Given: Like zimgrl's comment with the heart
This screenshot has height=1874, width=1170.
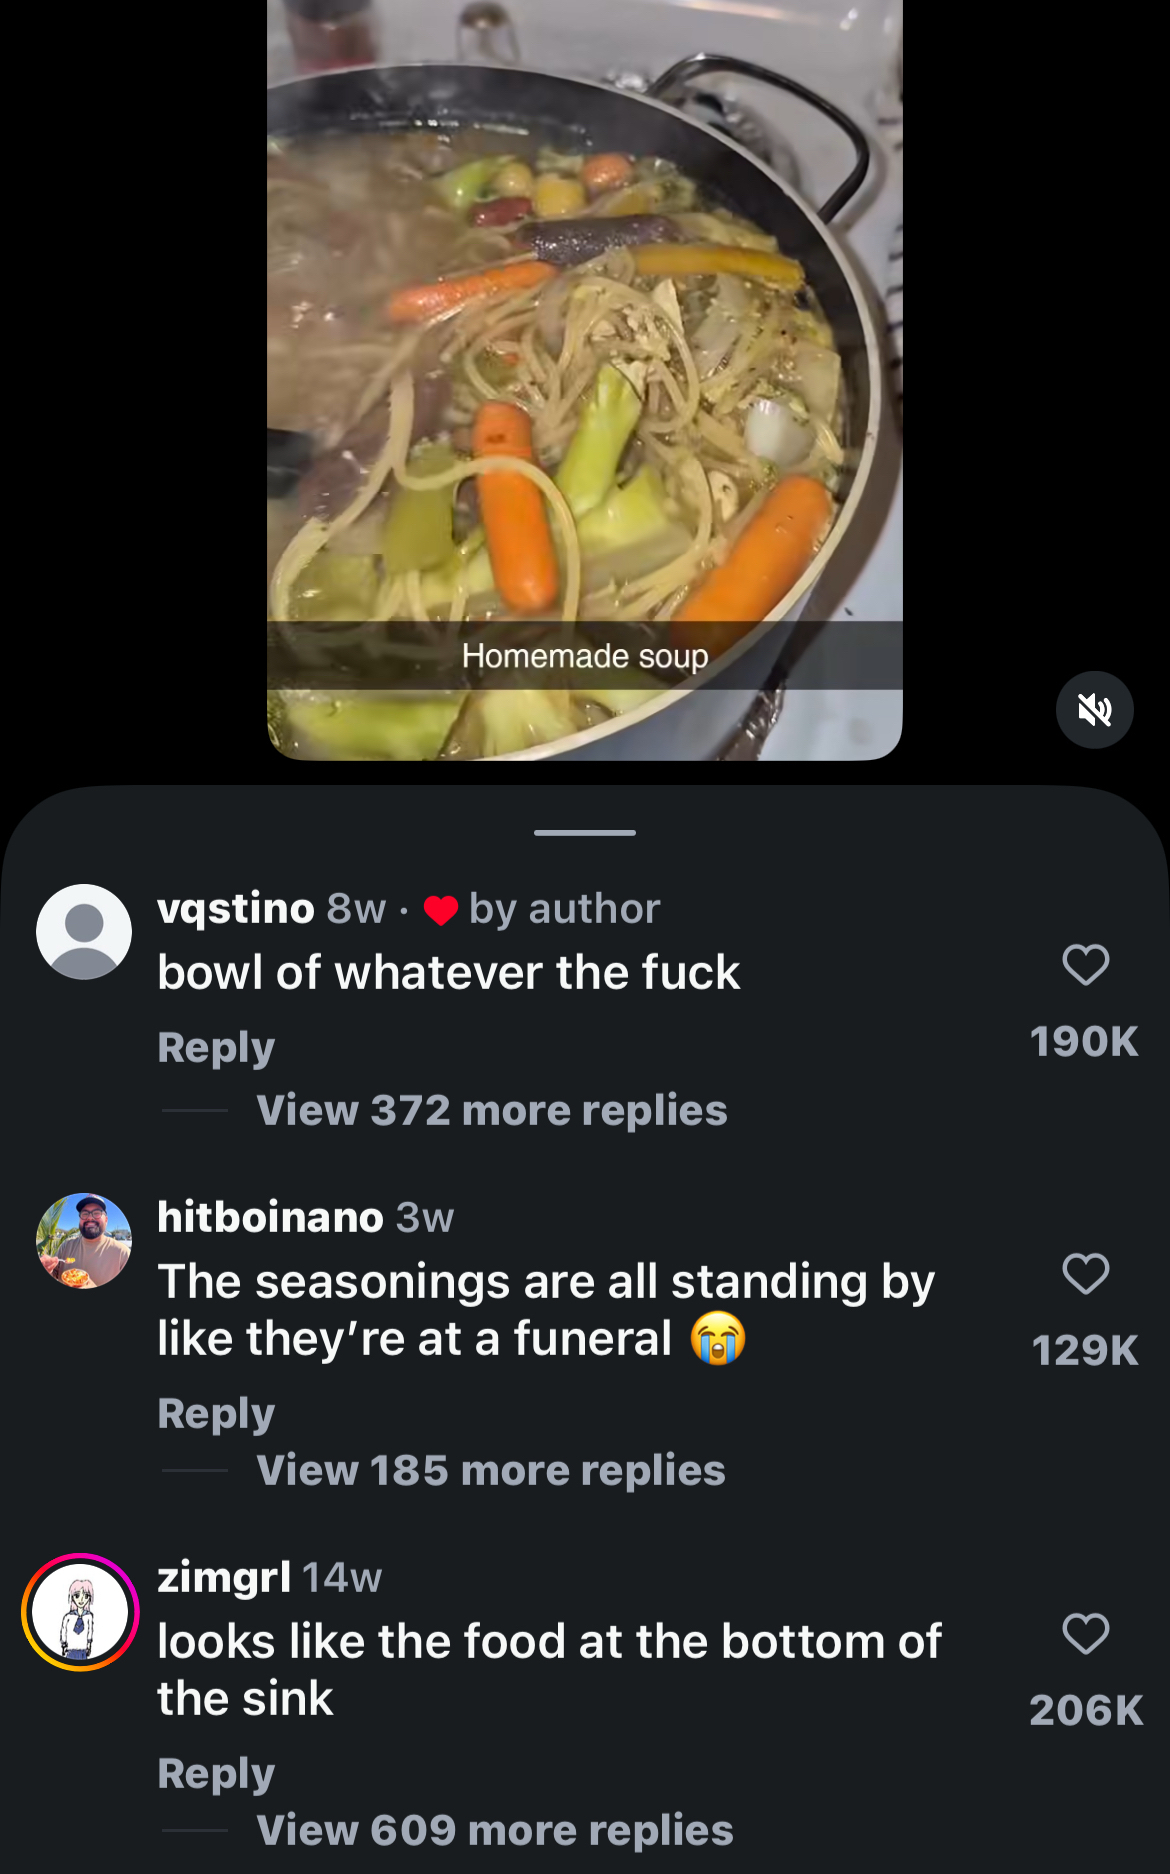Looking at the screenshot, I should (x=1085, y=1634).
